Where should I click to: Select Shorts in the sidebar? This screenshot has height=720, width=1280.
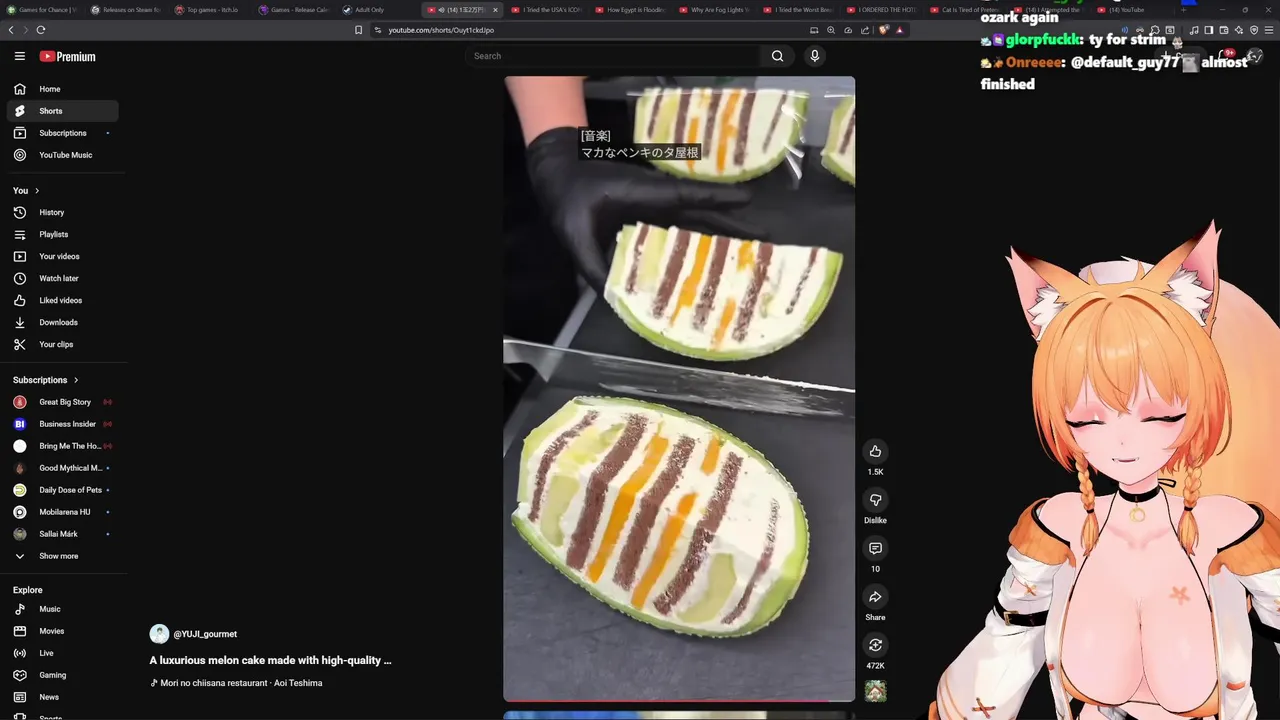62,111
